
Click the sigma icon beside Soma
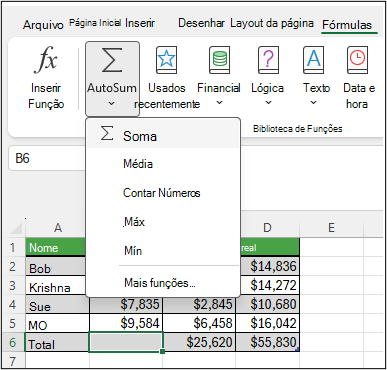(107, 133)
